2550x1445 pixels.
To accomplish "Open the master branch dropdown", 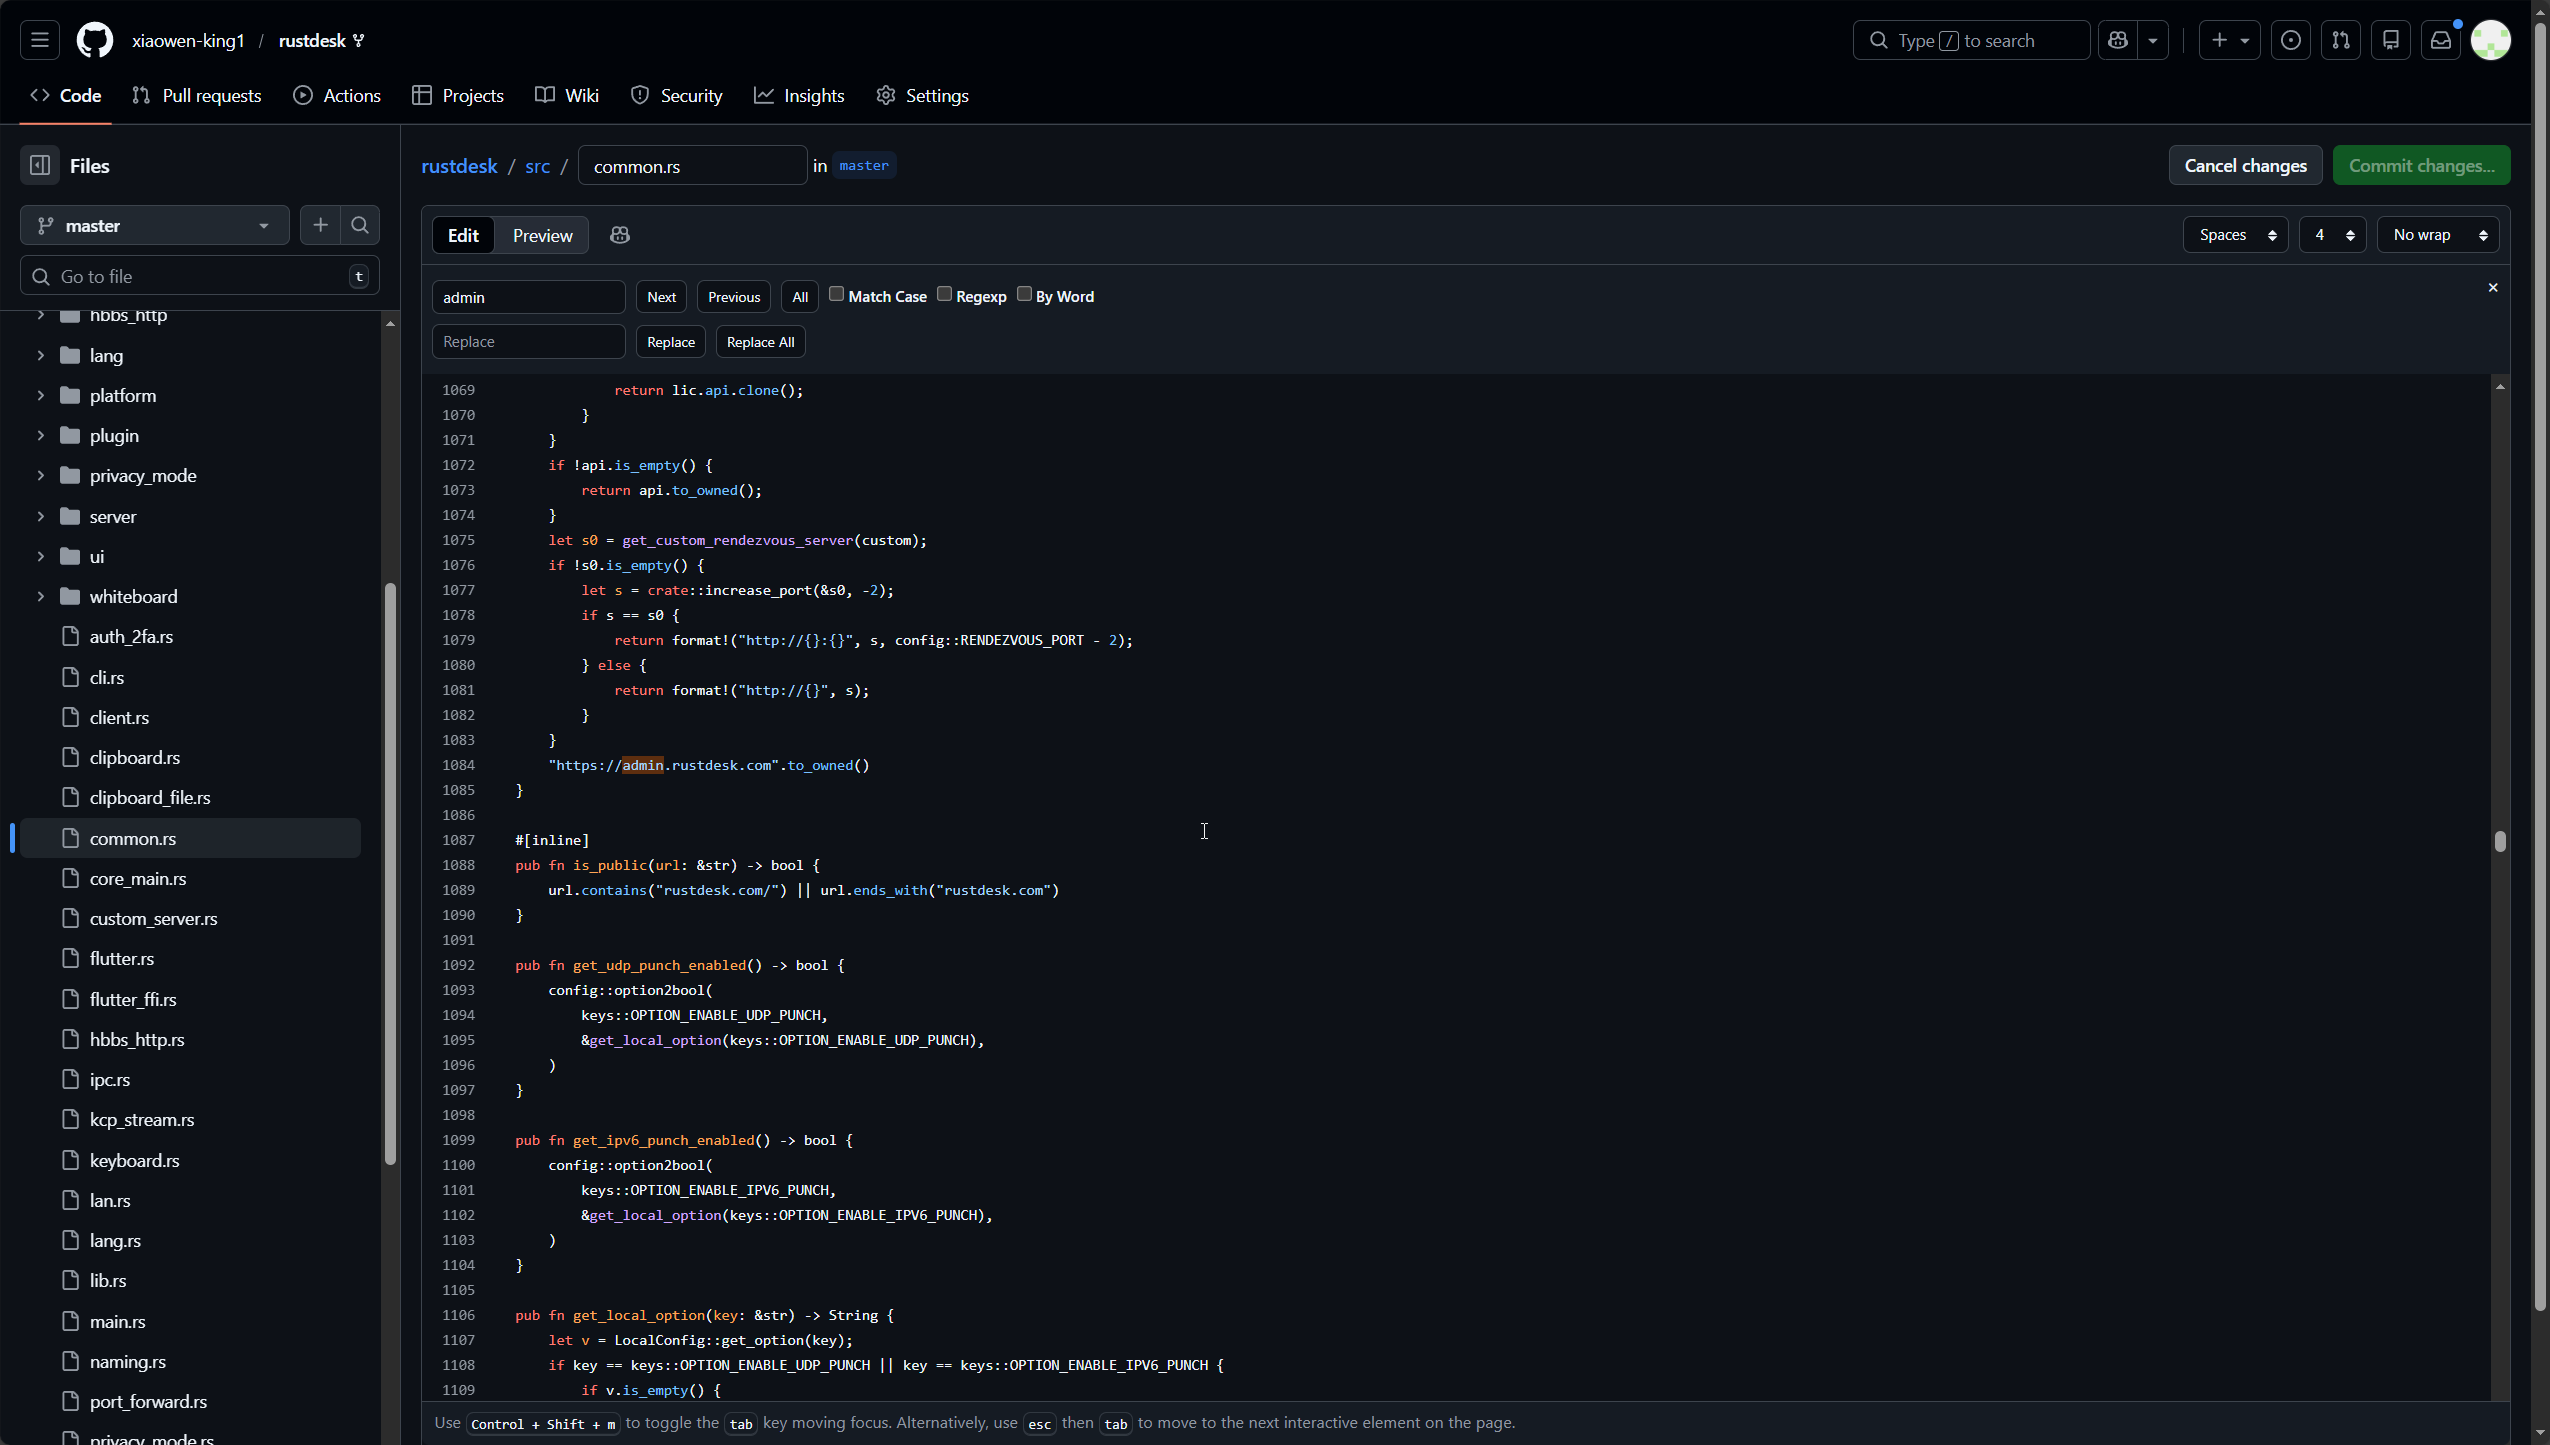I will (x=155, y=226).
